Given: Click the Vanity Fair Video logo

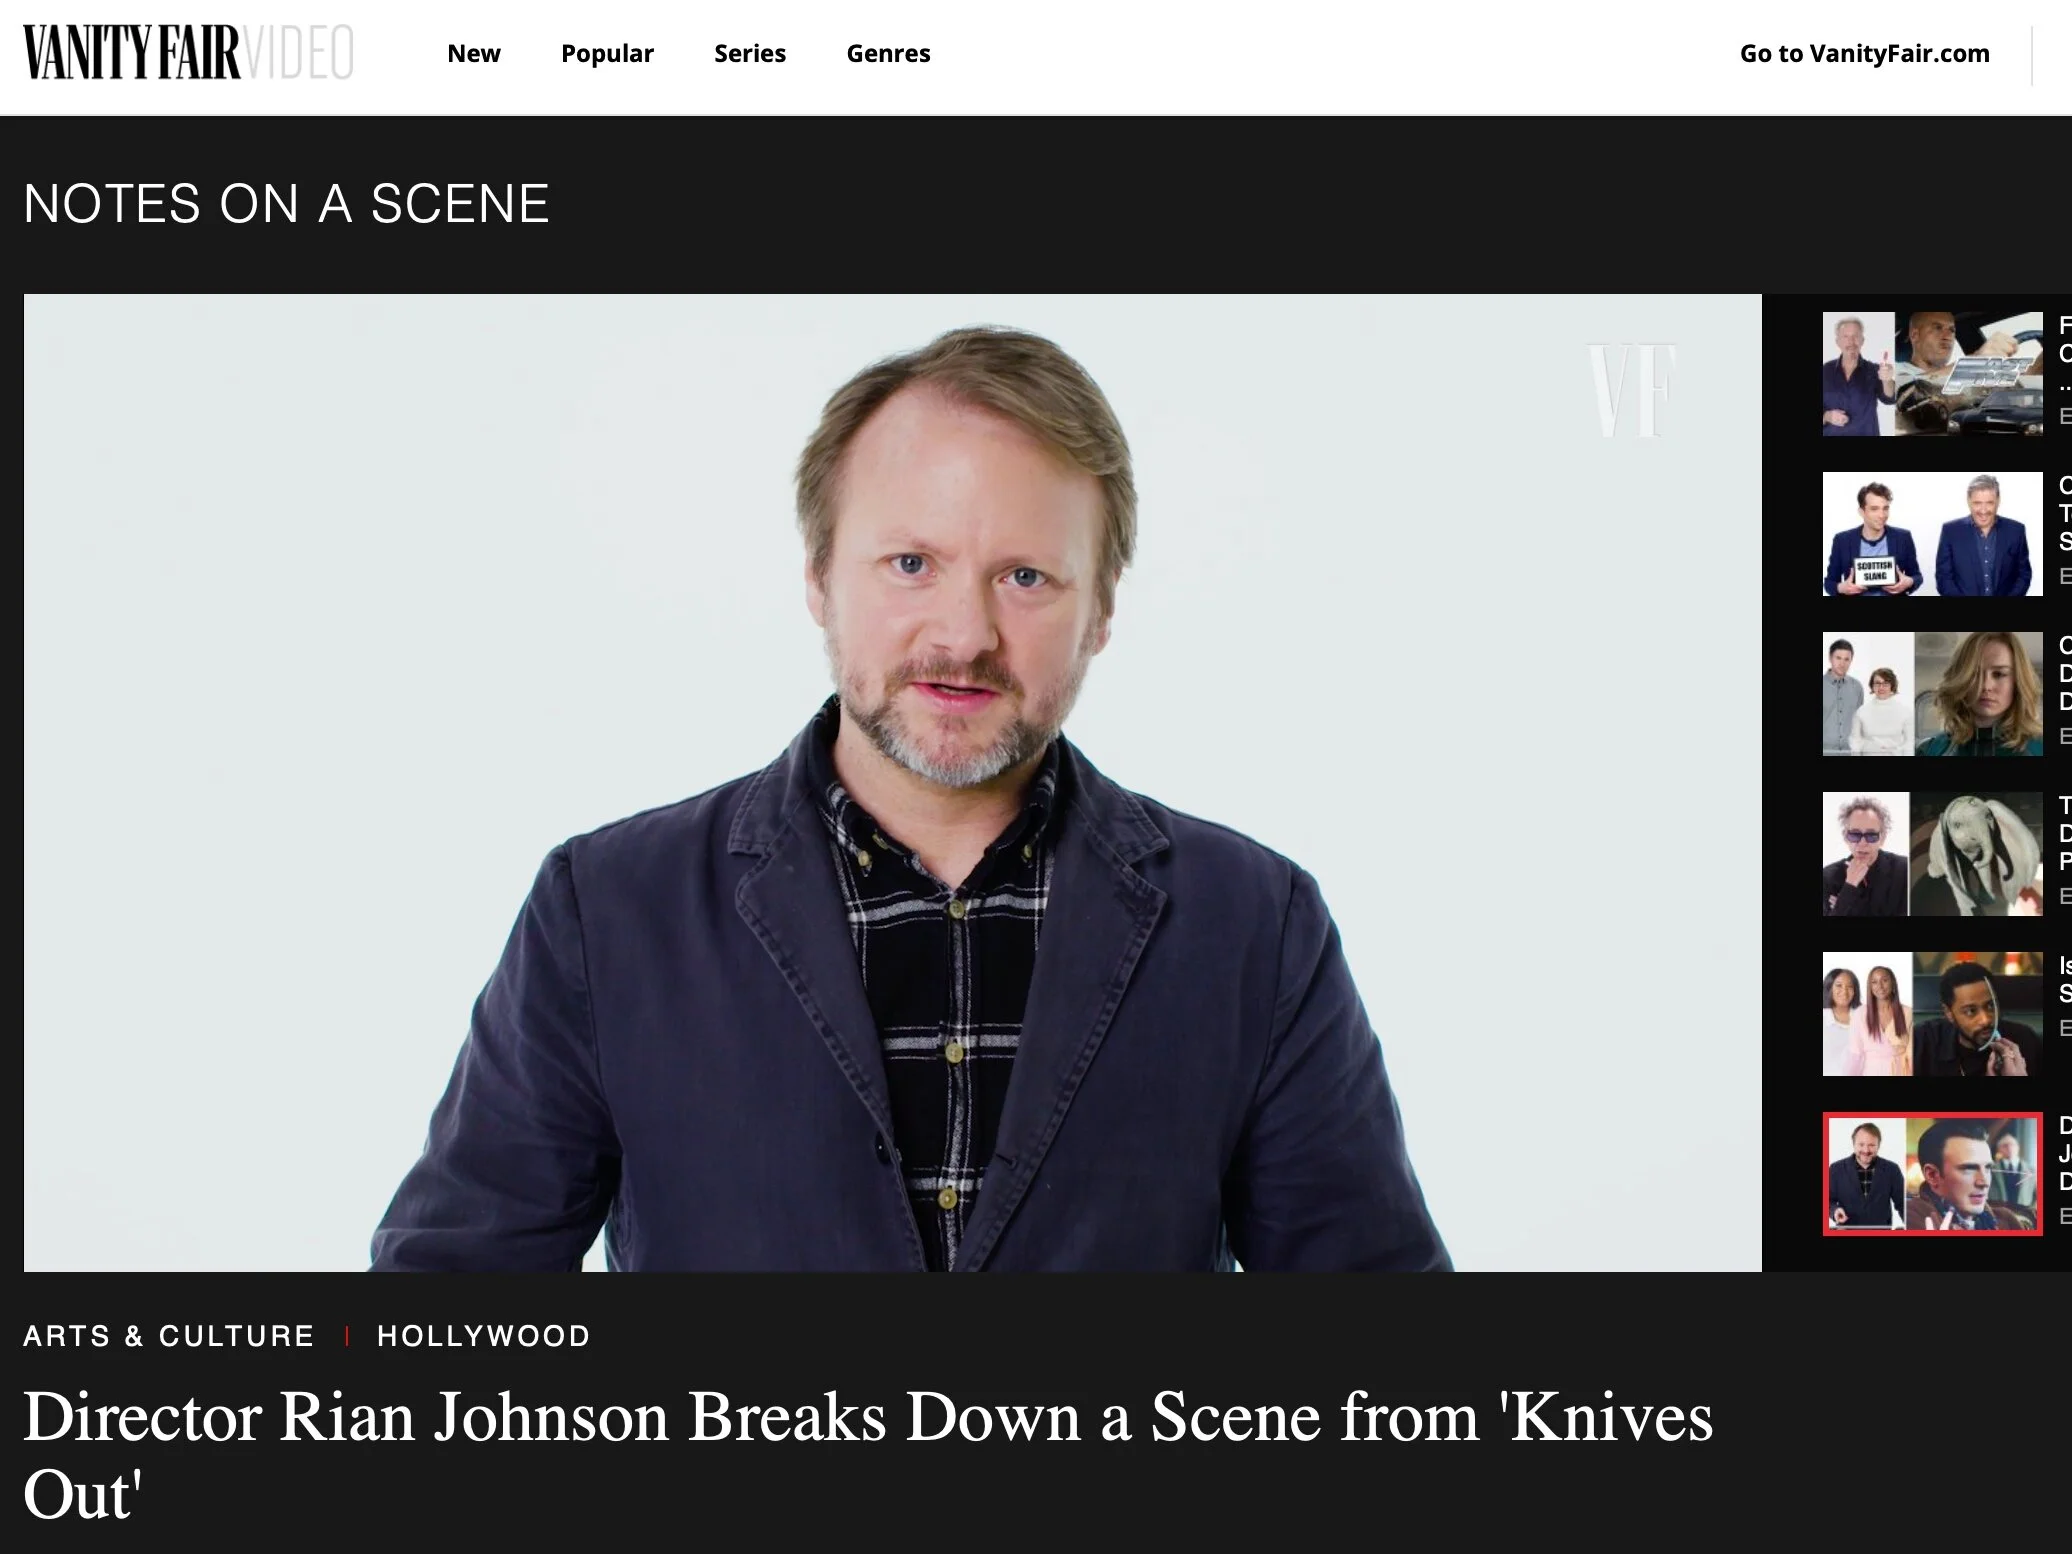Looking at the screenshot, I should pyautogui.click(x=188, y=53).
